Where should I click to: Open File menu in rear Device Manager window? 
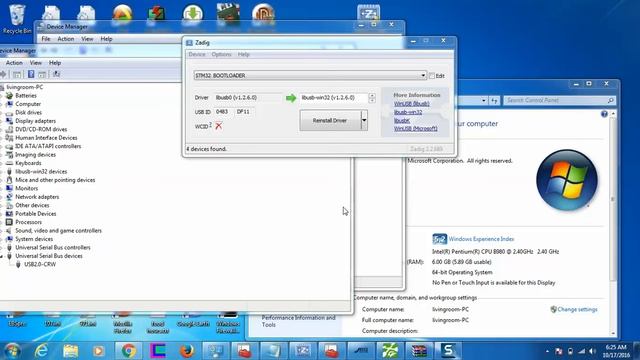coord(46,39)
